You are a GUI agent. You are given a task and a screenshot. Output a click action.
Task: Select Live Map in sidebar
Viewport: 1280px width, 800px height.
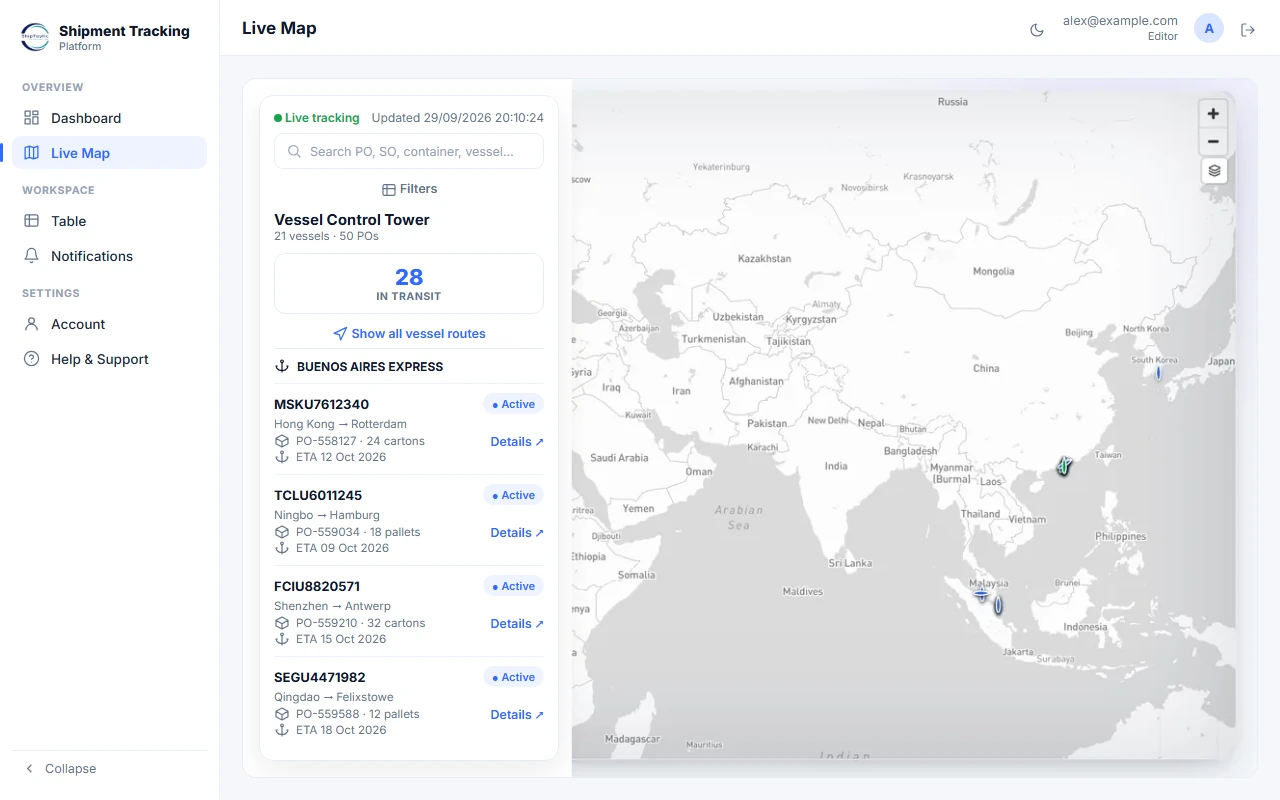109,153
